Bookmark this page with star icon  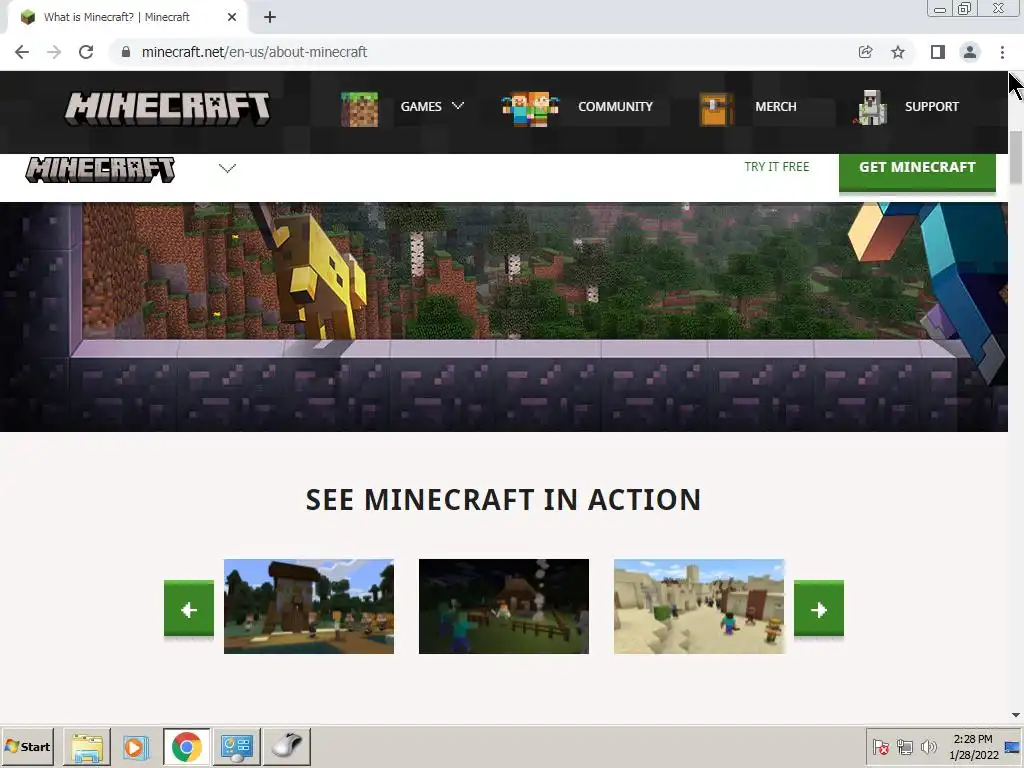click(x=898, y=52)
